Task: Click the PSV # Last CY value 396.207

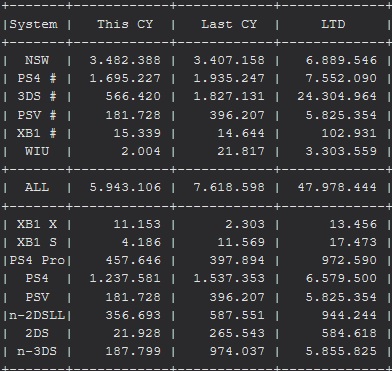Action: point(237,115)
